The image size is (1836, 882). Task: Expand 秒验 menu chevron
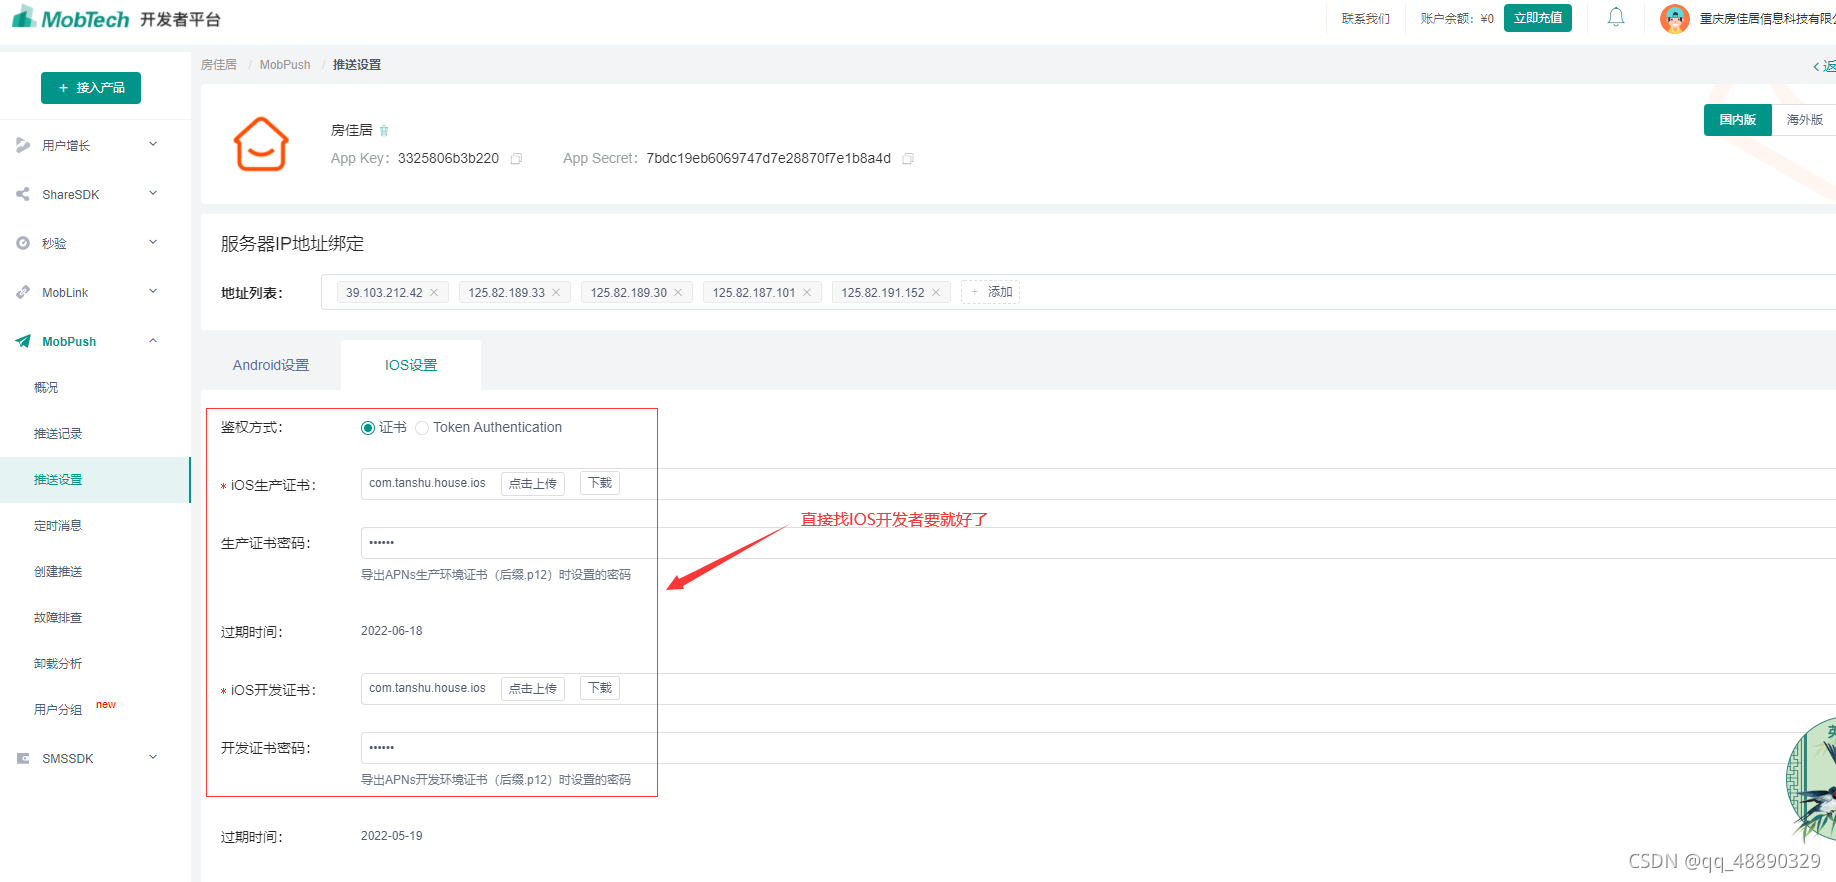pyautogui.click(x=153, y=242)
